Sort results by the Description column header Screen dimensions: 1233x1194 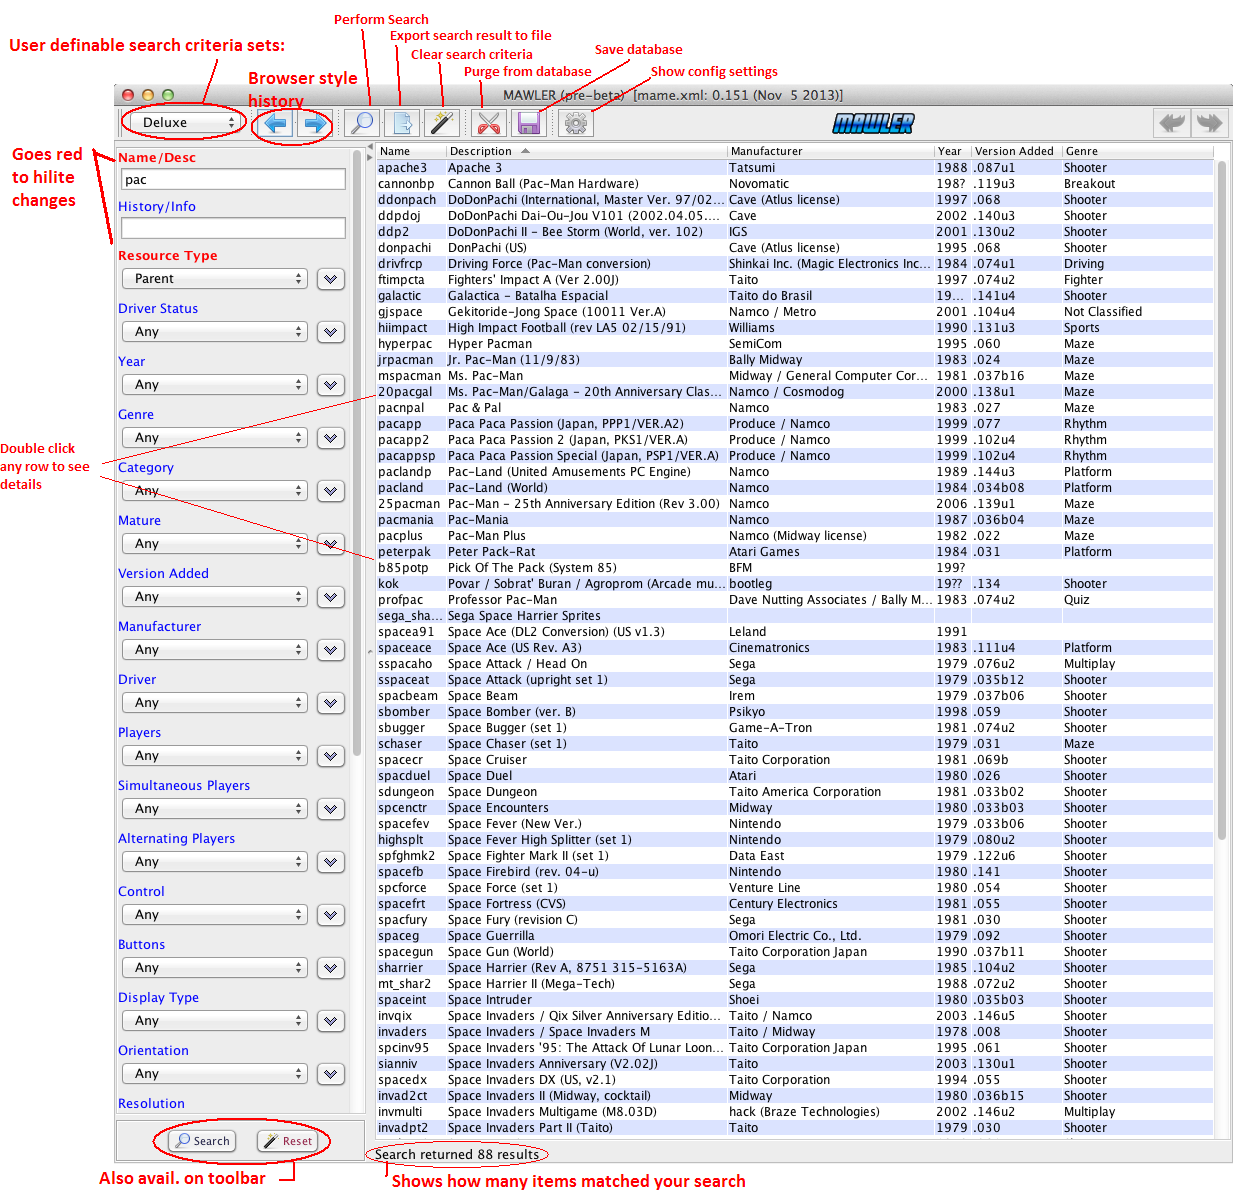coord(587,151)
